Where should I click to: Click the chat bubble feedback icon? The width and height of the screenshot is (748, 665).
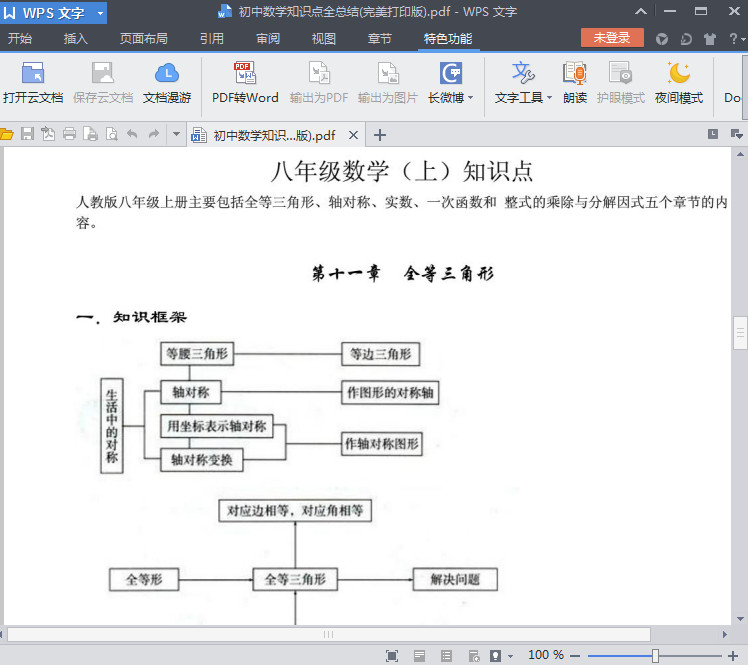pos(686,39)
